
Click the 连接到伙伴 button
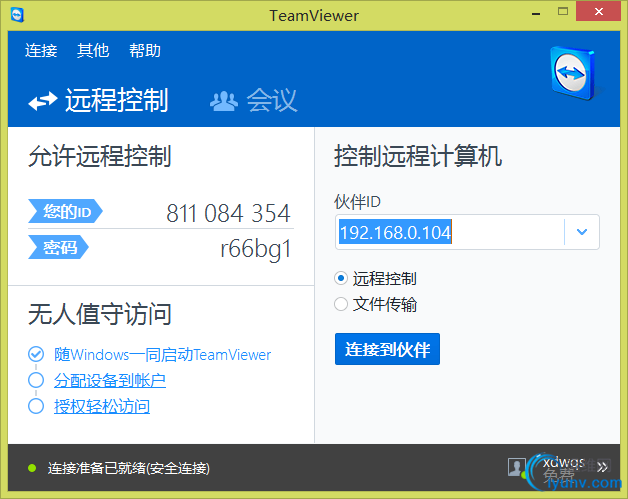pyautogui.click(x=387, y=349)
